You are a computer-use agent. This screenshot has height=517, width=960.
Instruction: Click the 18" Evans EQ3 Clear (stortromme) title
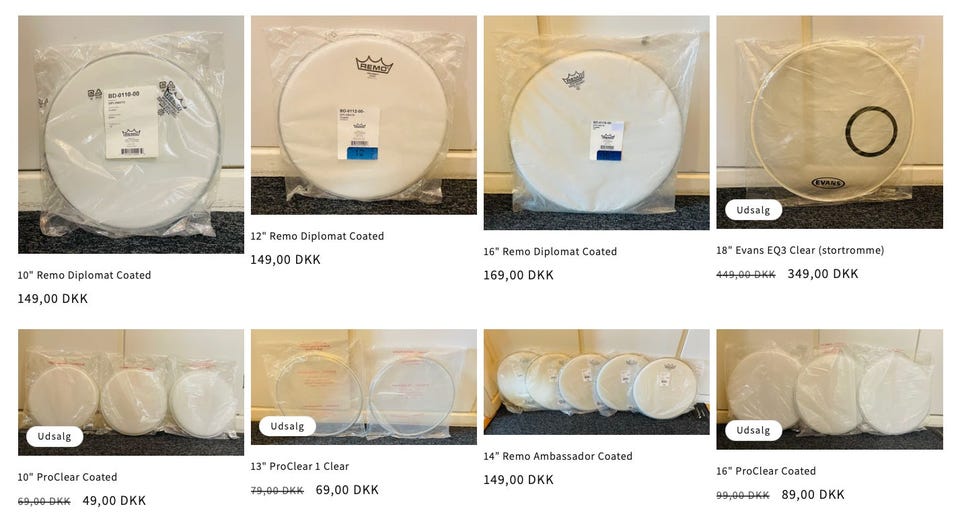click(x=800, y=250)
